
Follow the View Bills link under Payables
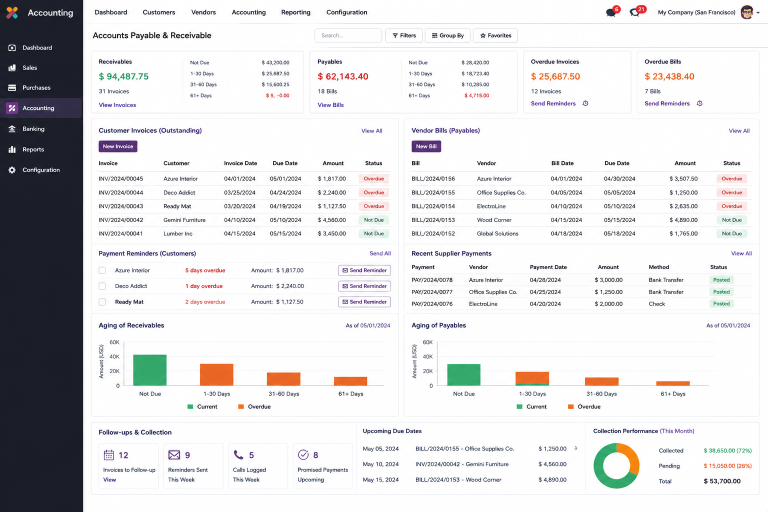[331, 105]
